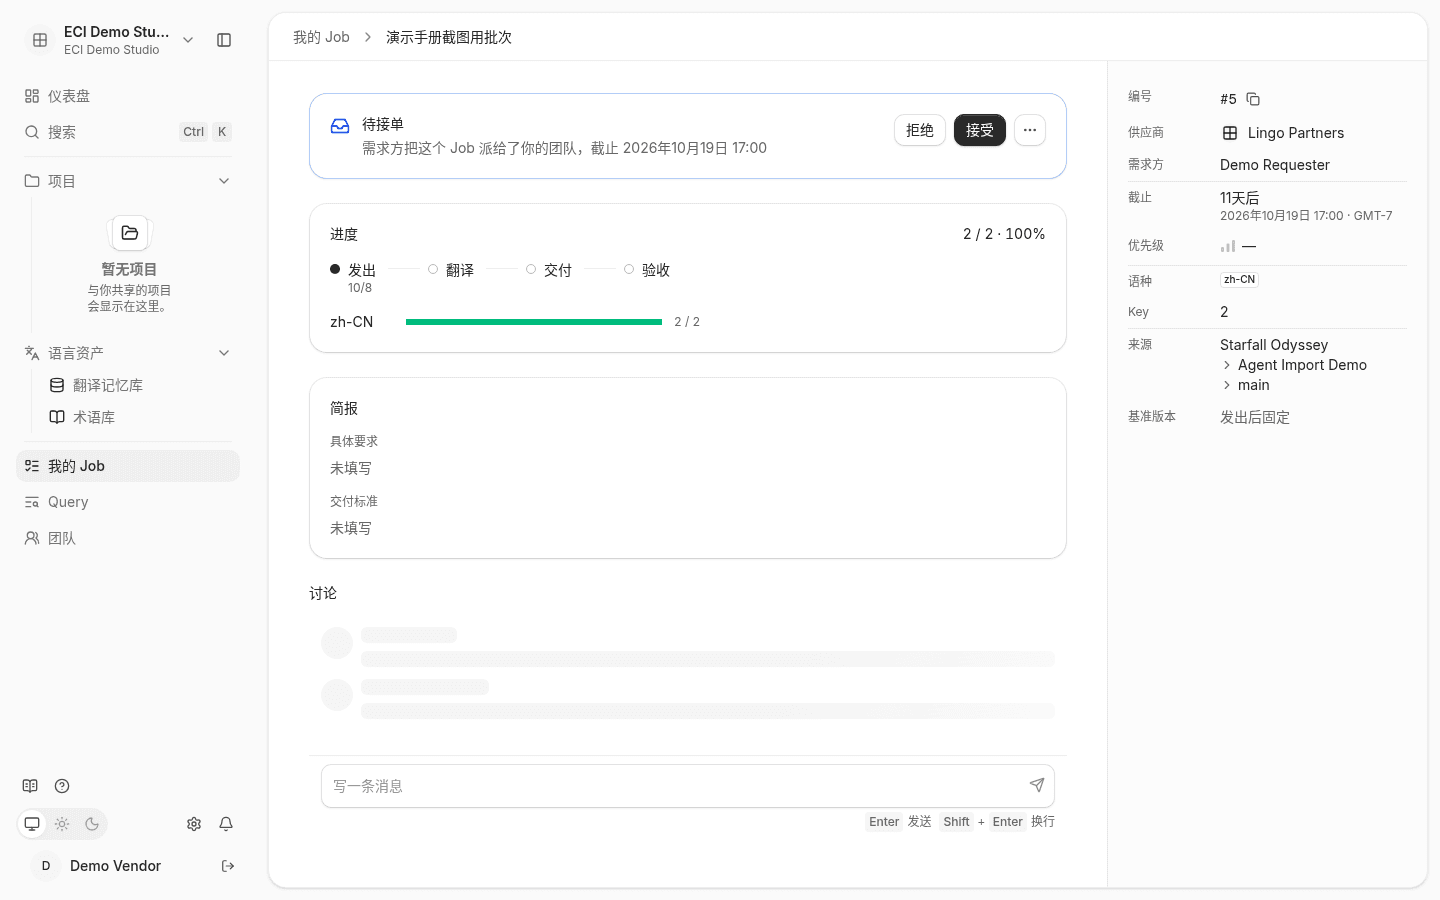Click Demo Requester name
1440x900 pixels.
click(x=1275, y=165)
